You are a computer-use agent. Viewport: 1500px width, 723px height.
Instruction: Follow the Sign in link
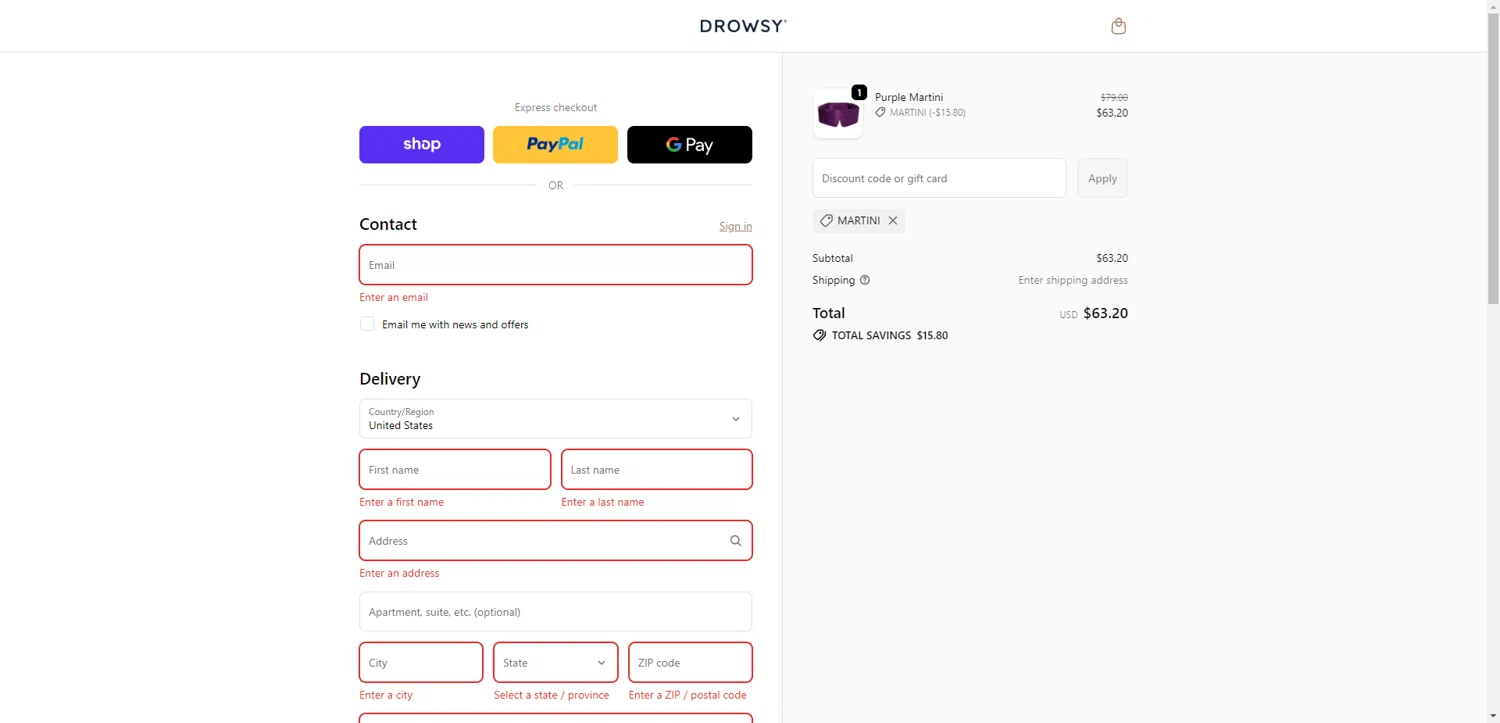735,226
